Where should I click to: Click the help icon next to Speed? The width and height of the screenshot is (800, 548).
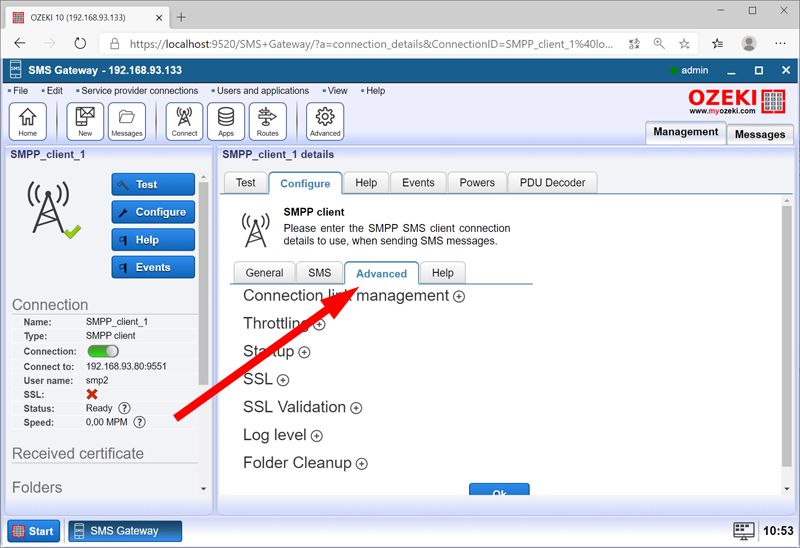(x=139, y=422)
